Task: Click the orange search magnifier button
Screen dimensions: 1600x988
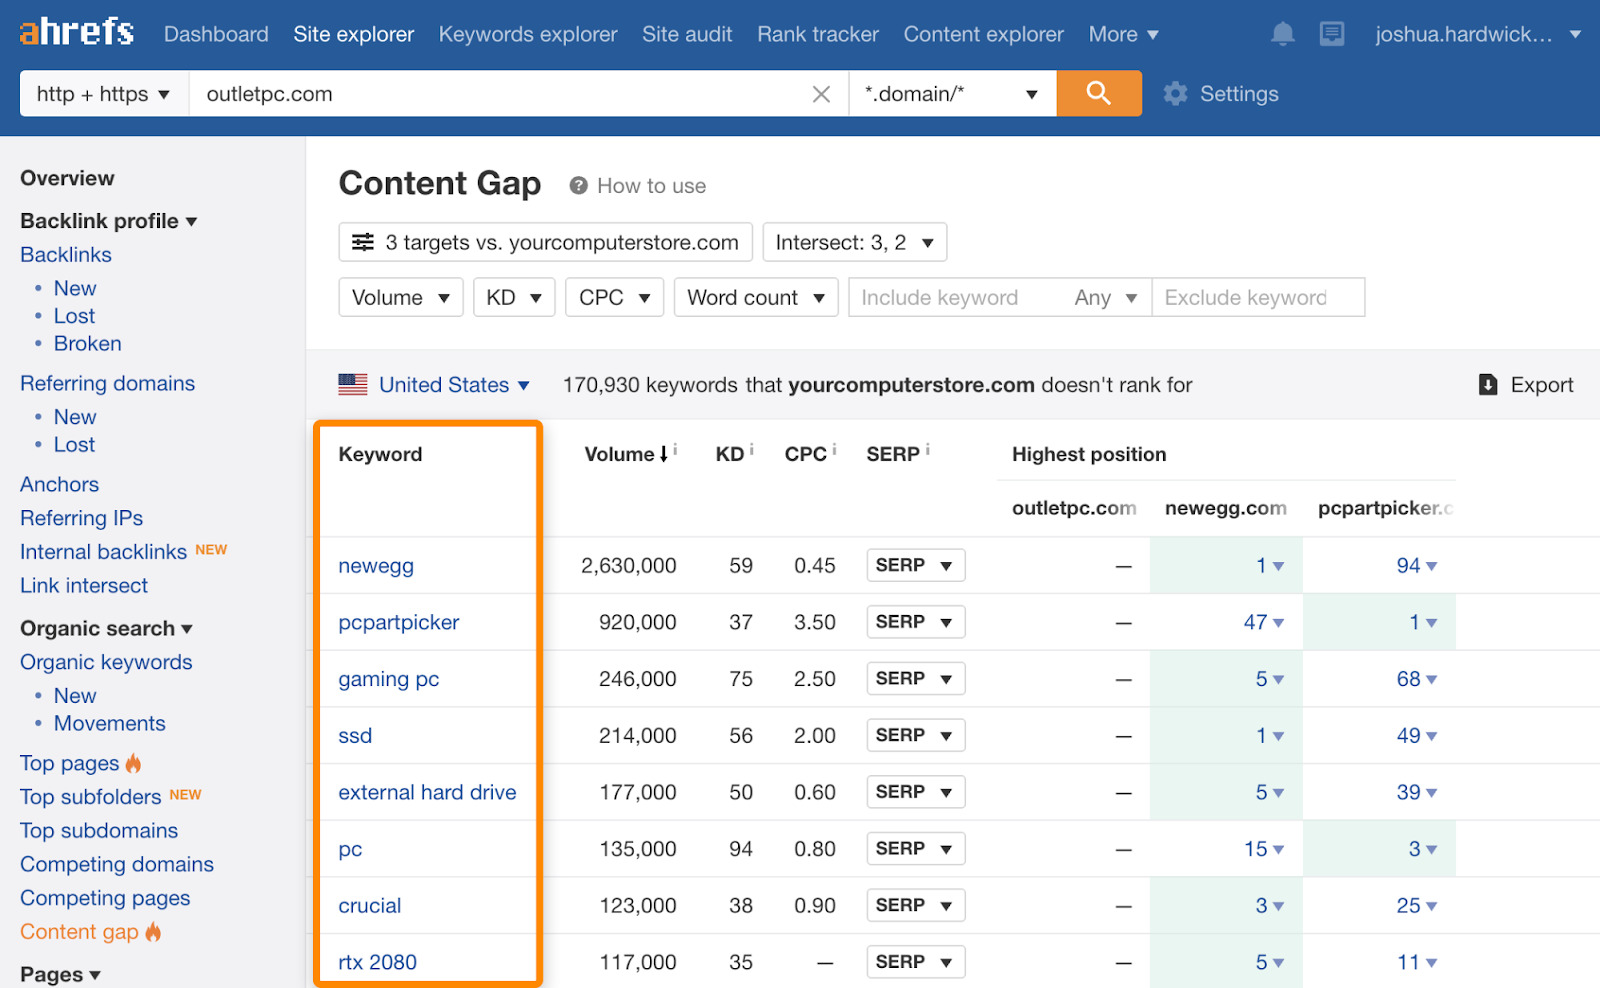Action: coord(1099,93)
